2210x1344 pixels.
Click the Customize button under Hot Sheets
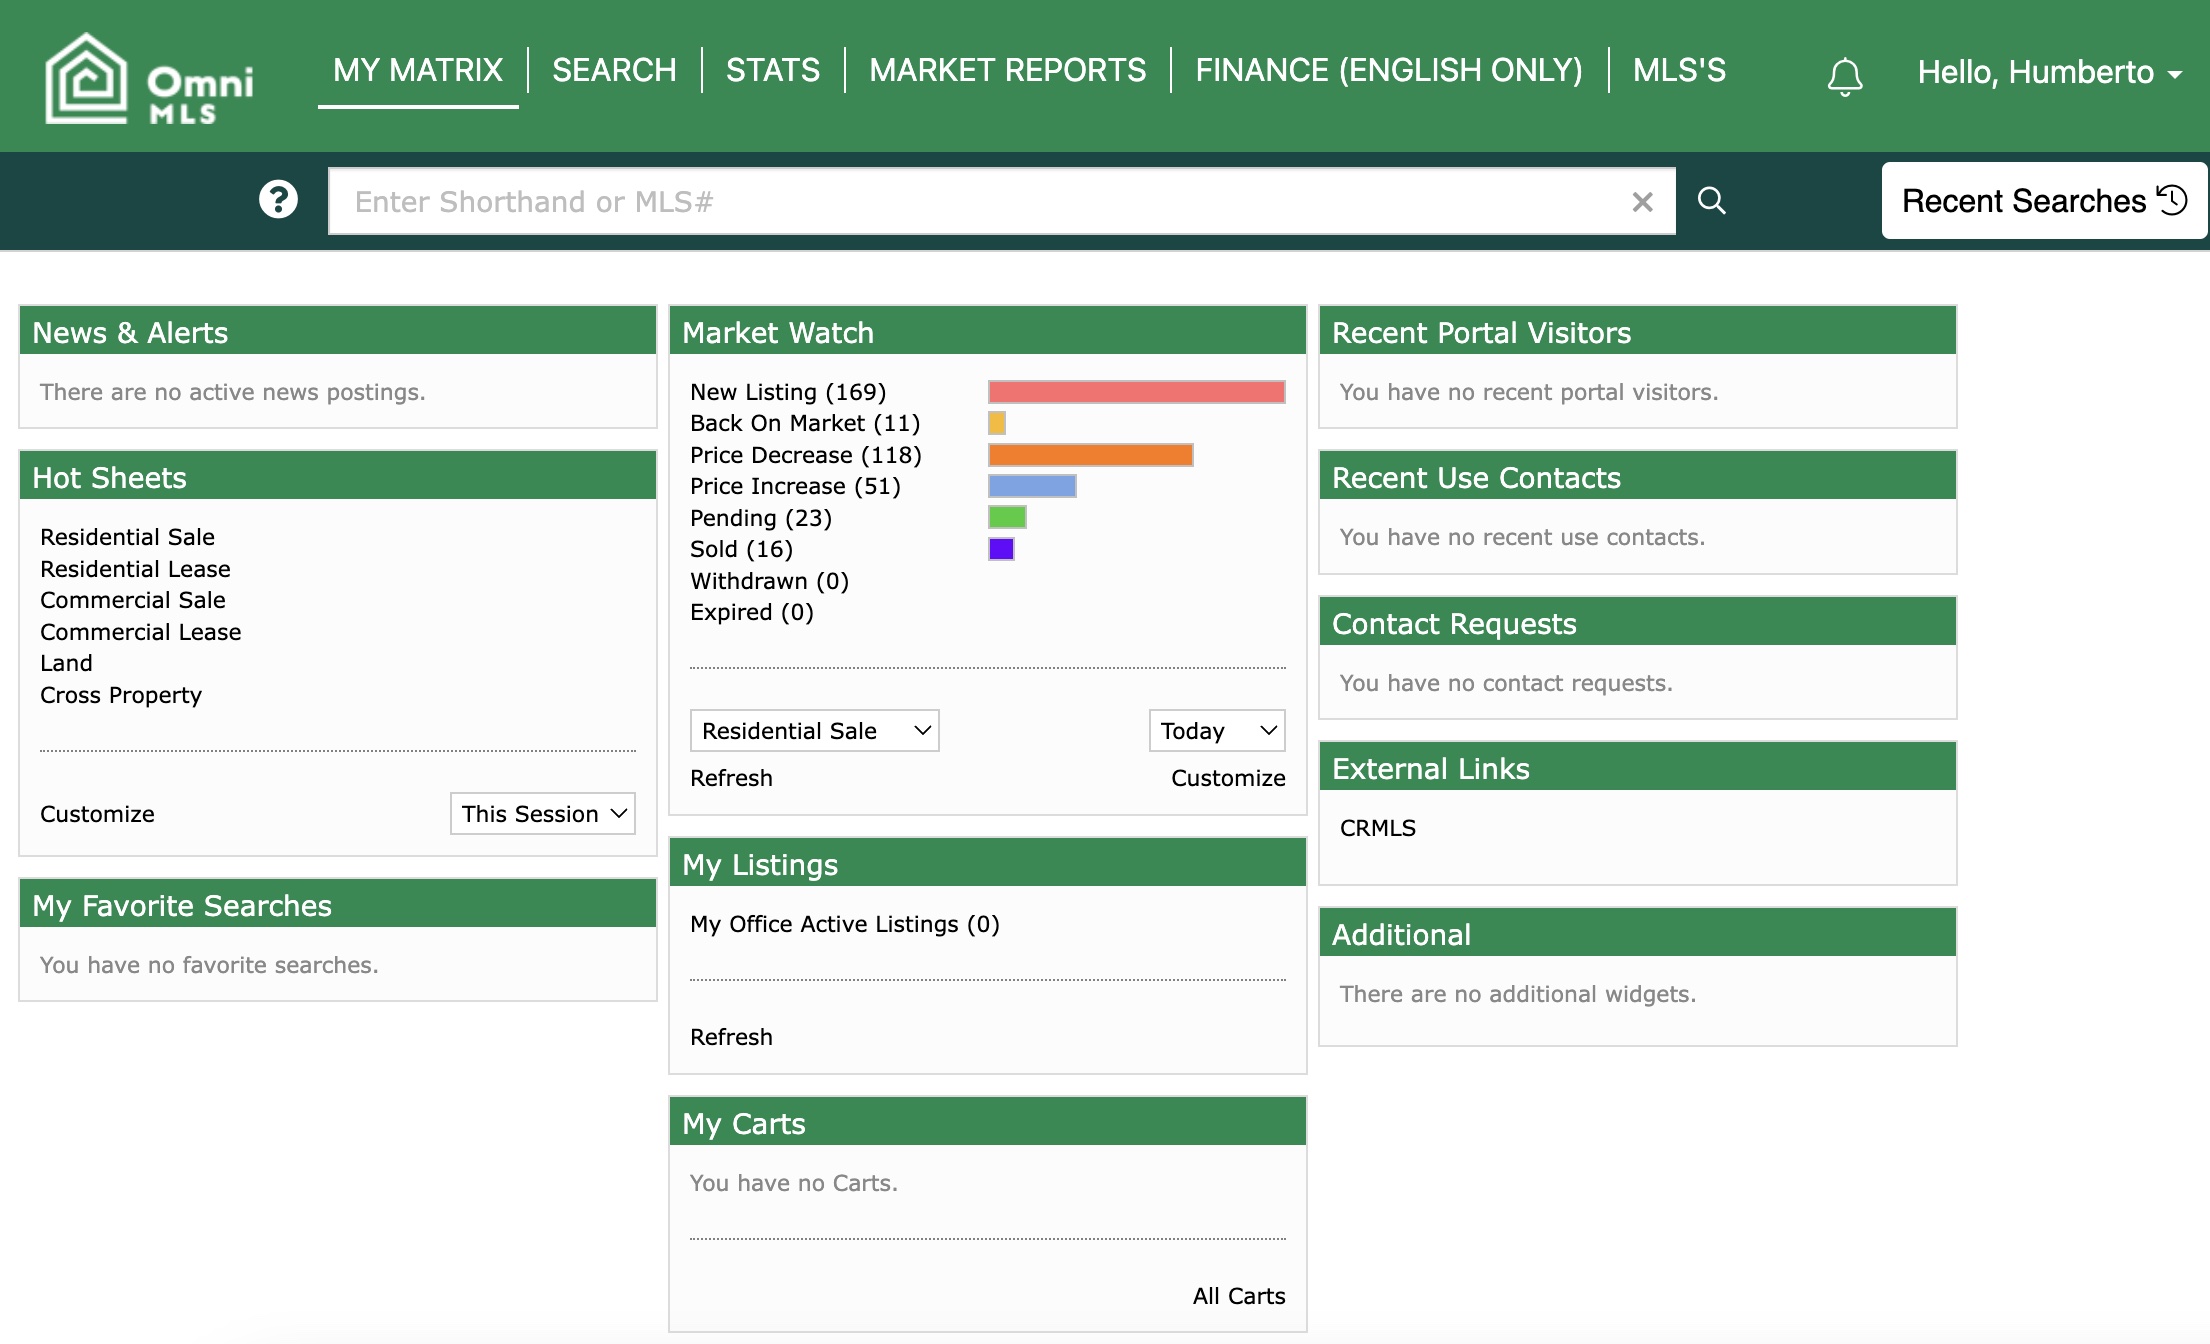tap(98, 813)
